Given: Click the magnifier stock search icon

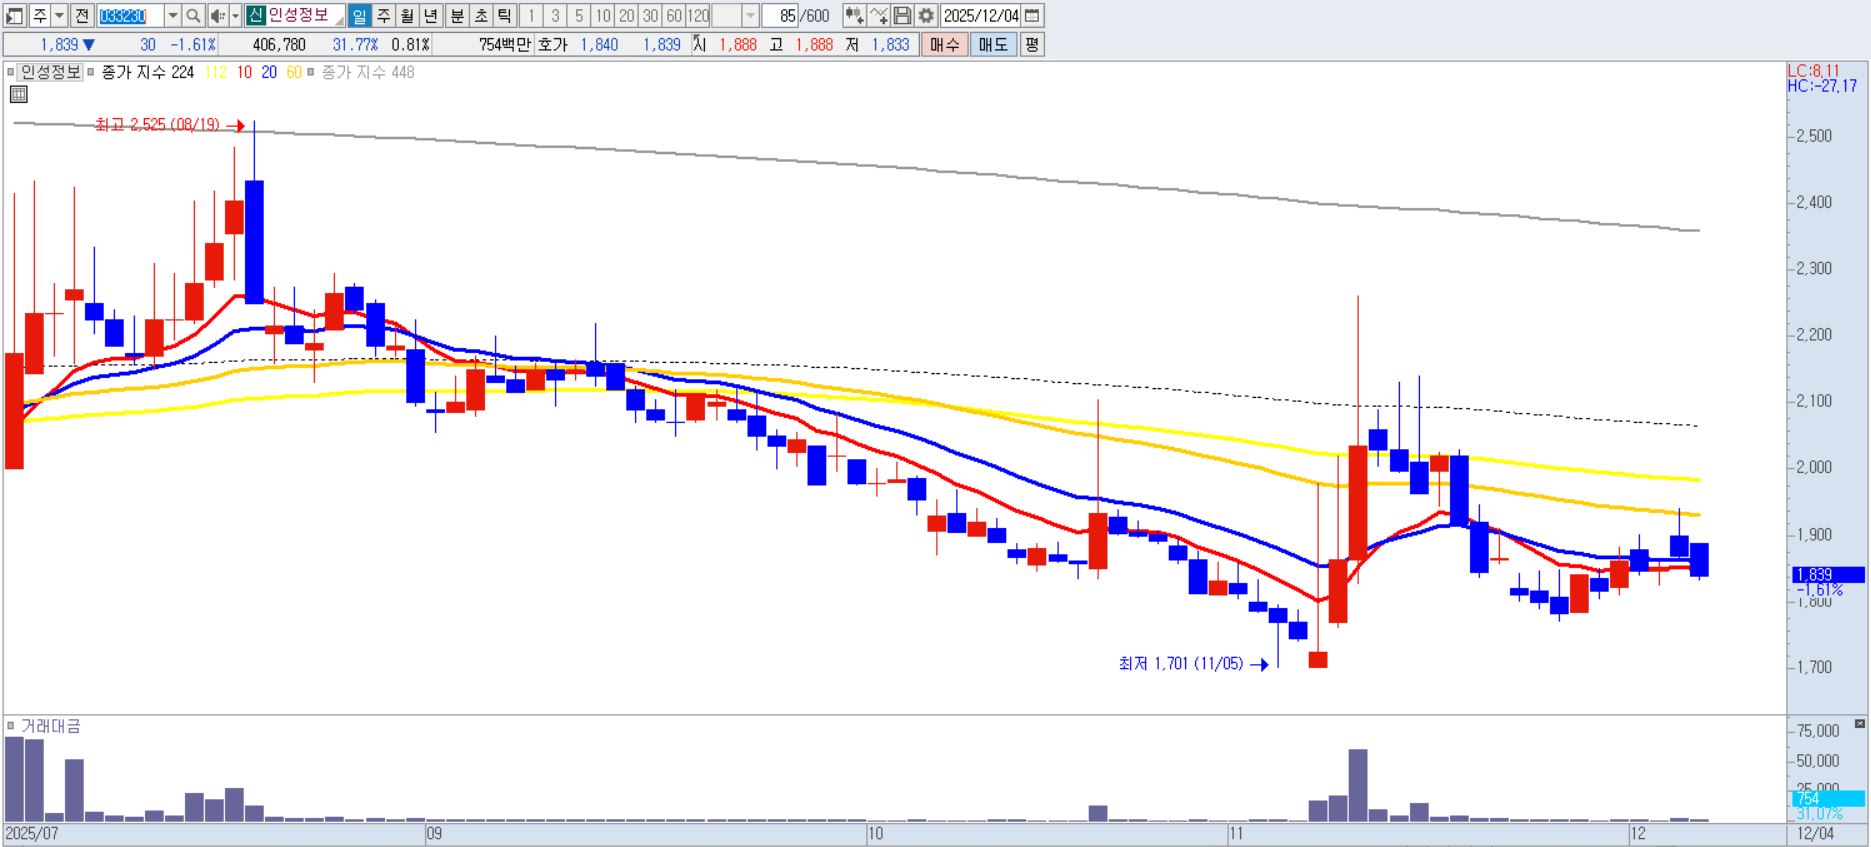Looking at the screenshot, I should tap(193, 16).
